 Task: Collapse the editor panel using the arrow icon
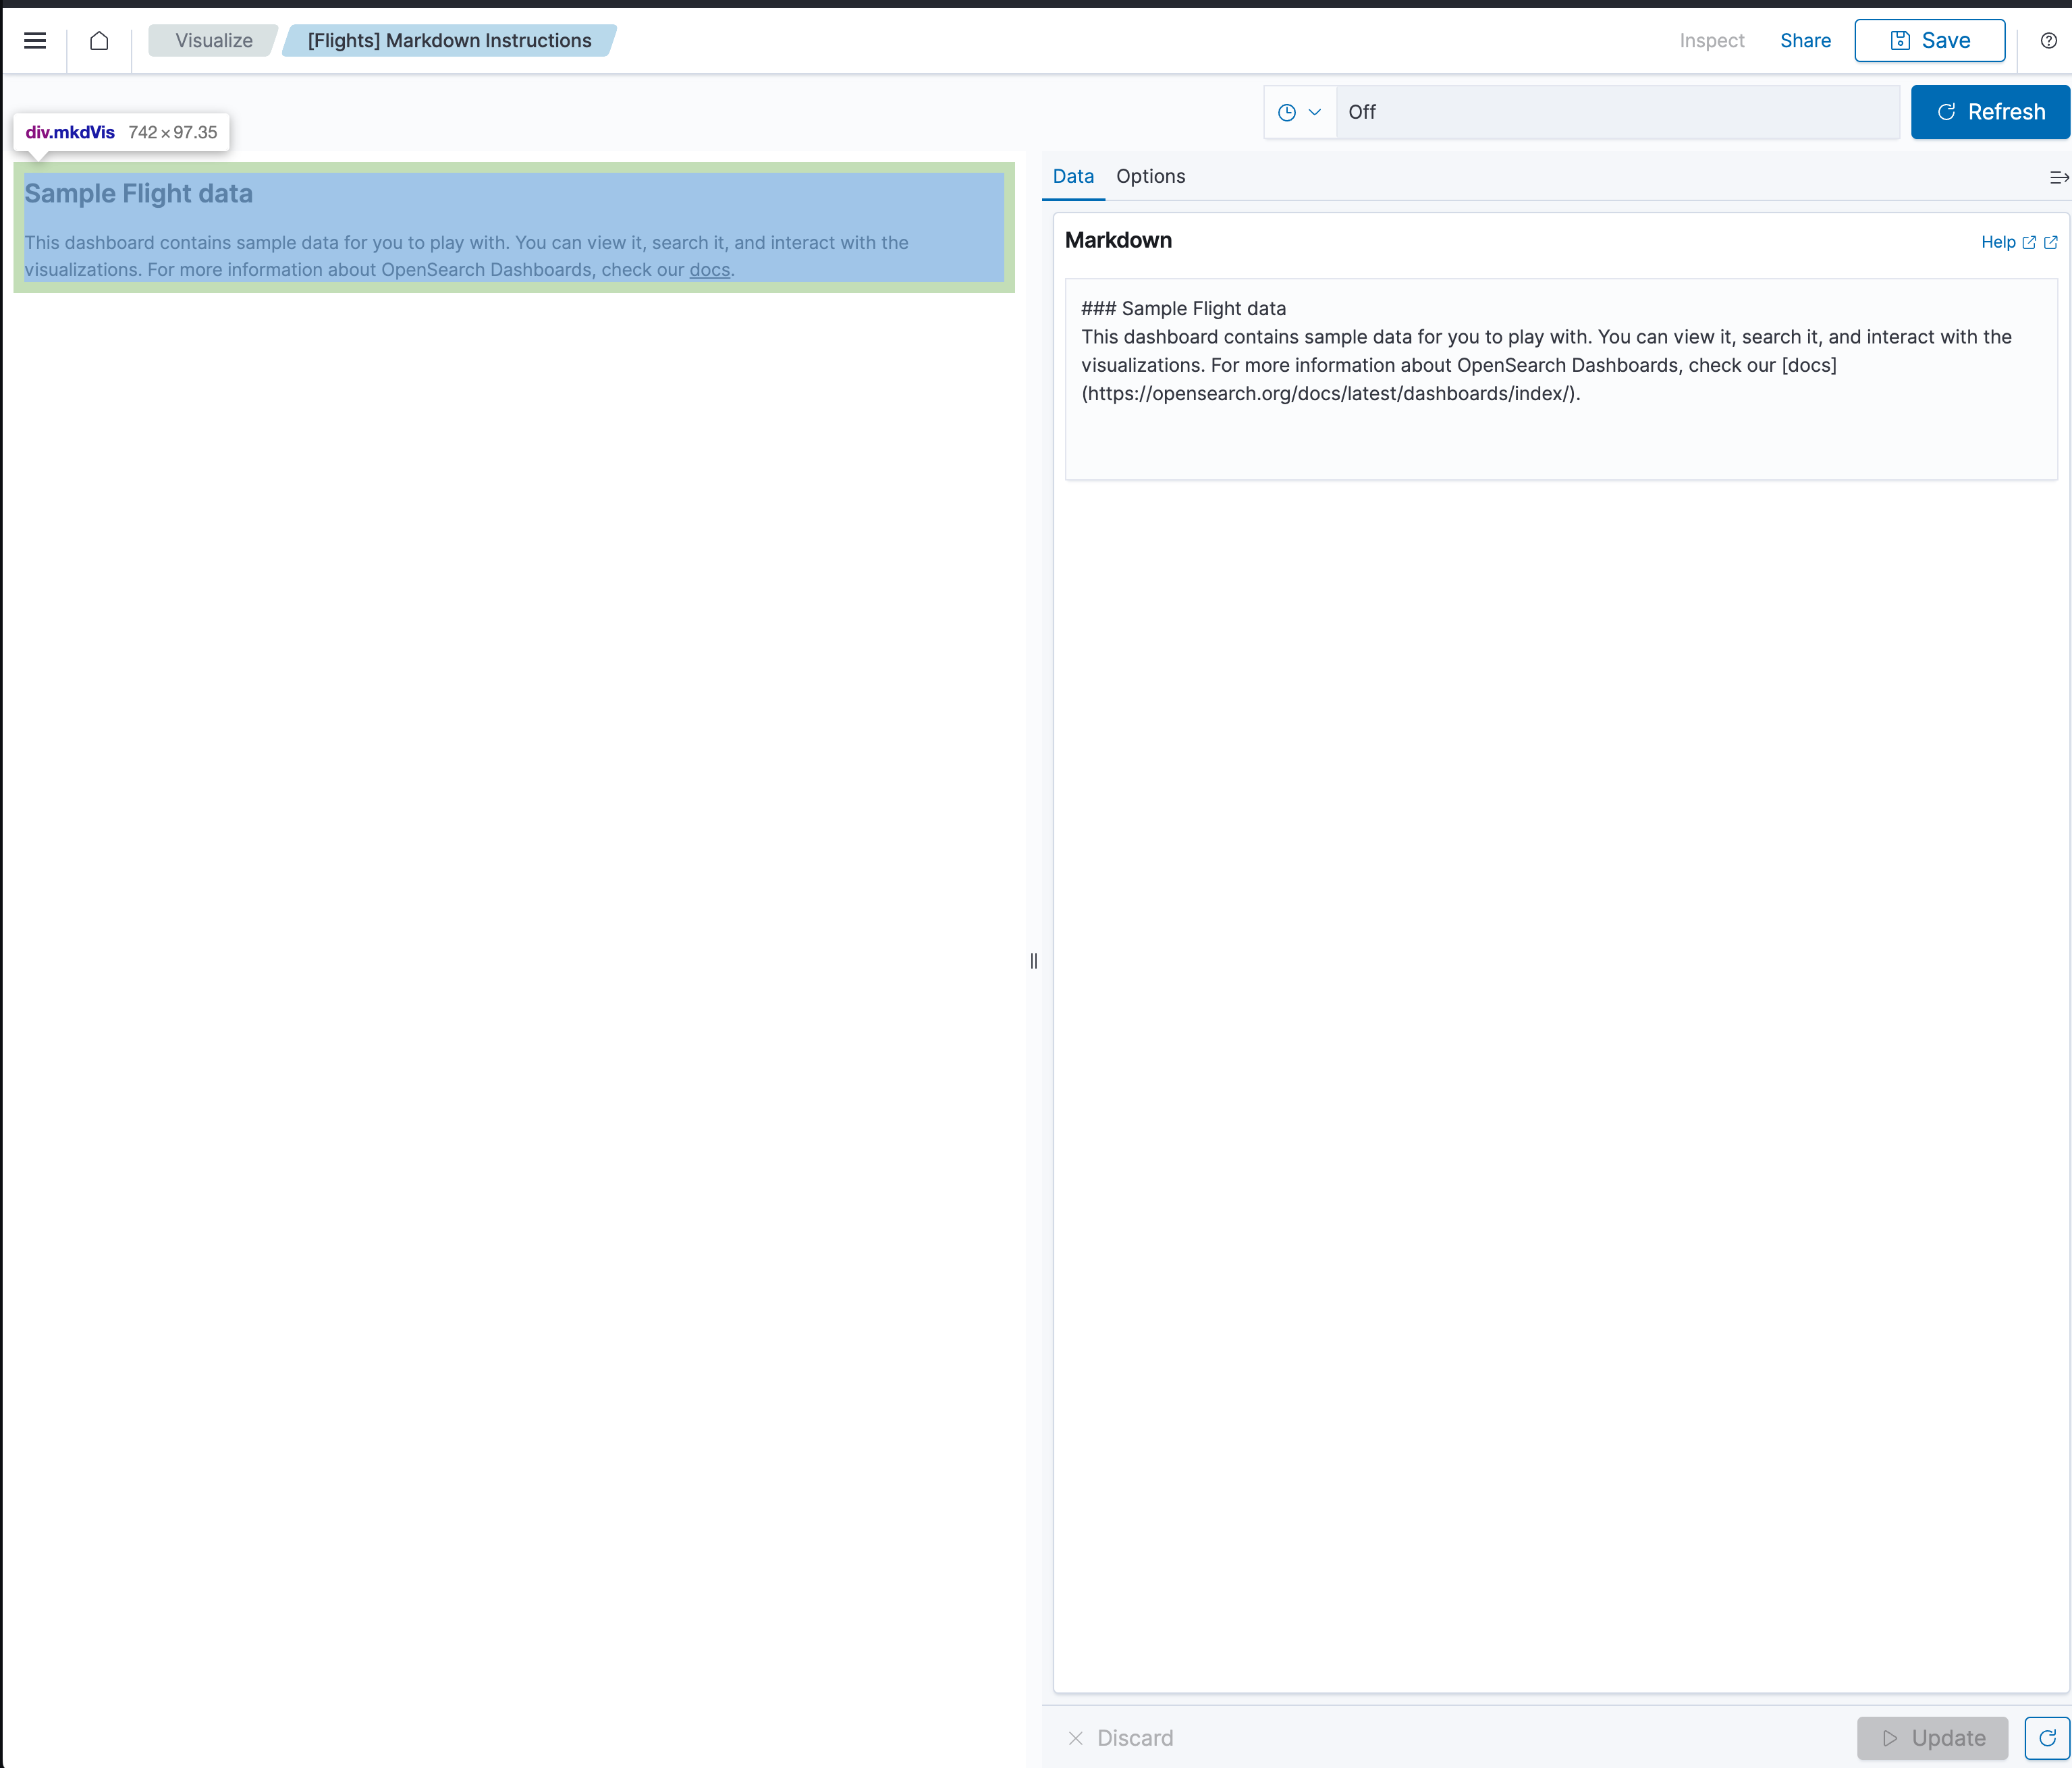coord(2058,177)
